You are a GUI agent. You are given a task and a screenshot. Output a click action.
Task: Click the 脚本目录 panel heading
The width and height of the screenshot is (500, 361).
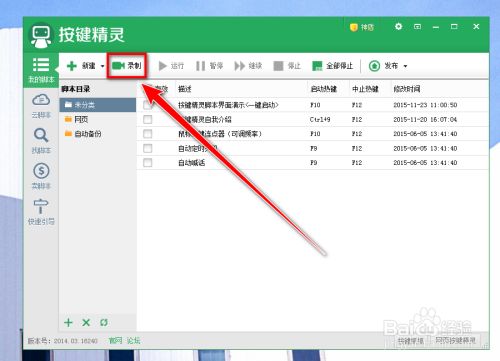76,89
